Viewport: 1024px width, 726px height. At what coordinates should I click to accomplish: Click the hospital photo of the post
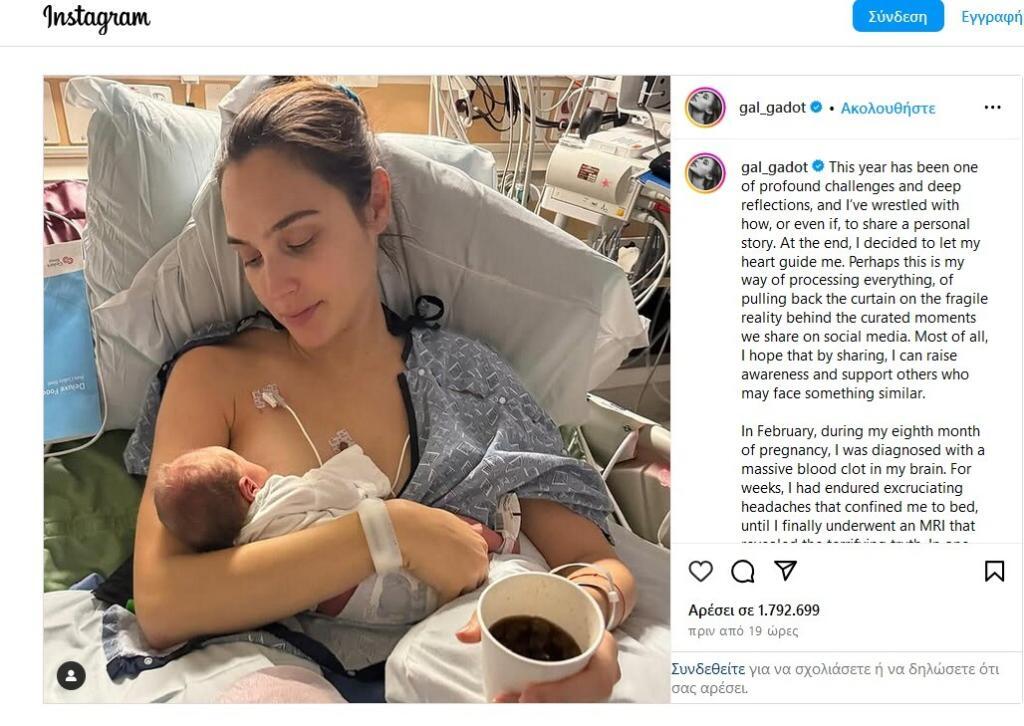[357, 389]
